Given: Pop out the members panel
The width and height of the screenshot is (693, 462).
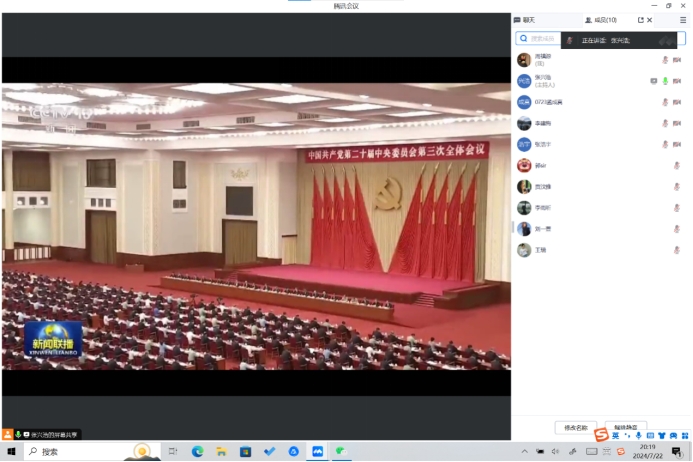Looking at the screenshot, I should [x=640, y=20].
